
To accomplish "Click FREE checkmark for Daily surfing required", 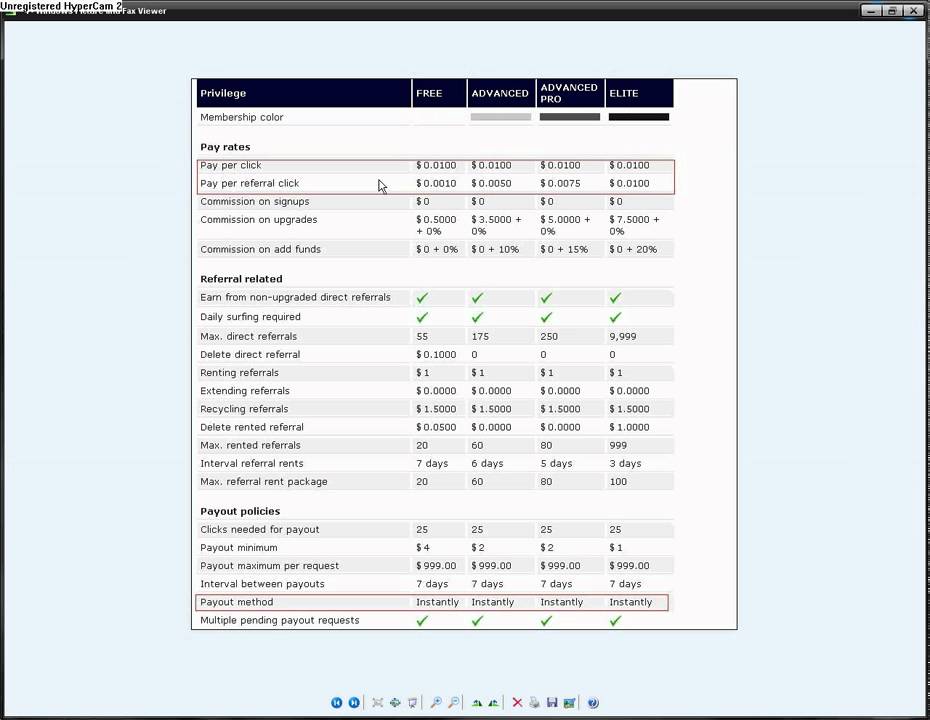I will pyautogui.click(x=422, y=317).
